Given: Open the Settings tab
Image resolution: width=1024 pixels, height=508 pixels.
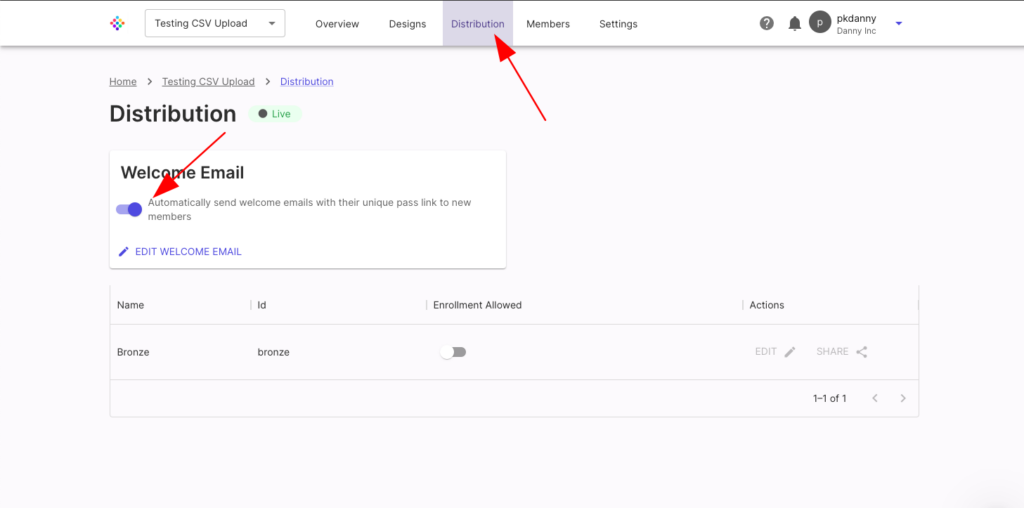Looking at the screenshot, I should [618, 24].
